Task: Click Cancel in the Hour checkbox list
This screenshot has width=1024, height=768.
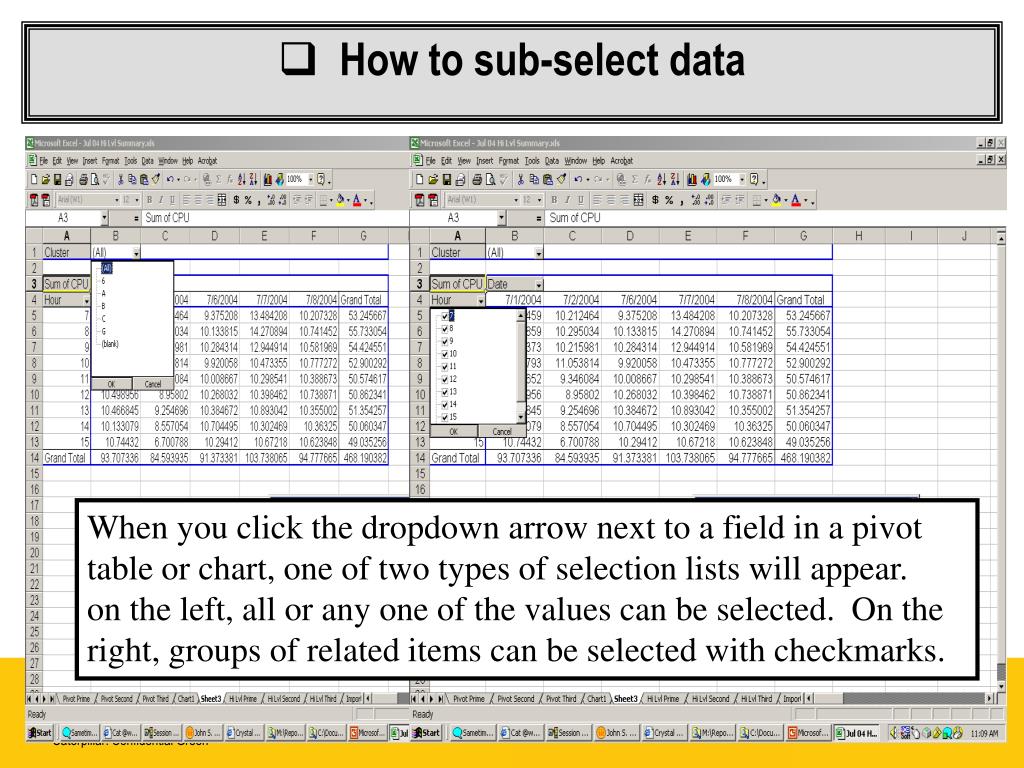Action: click(x=502, y=432)
